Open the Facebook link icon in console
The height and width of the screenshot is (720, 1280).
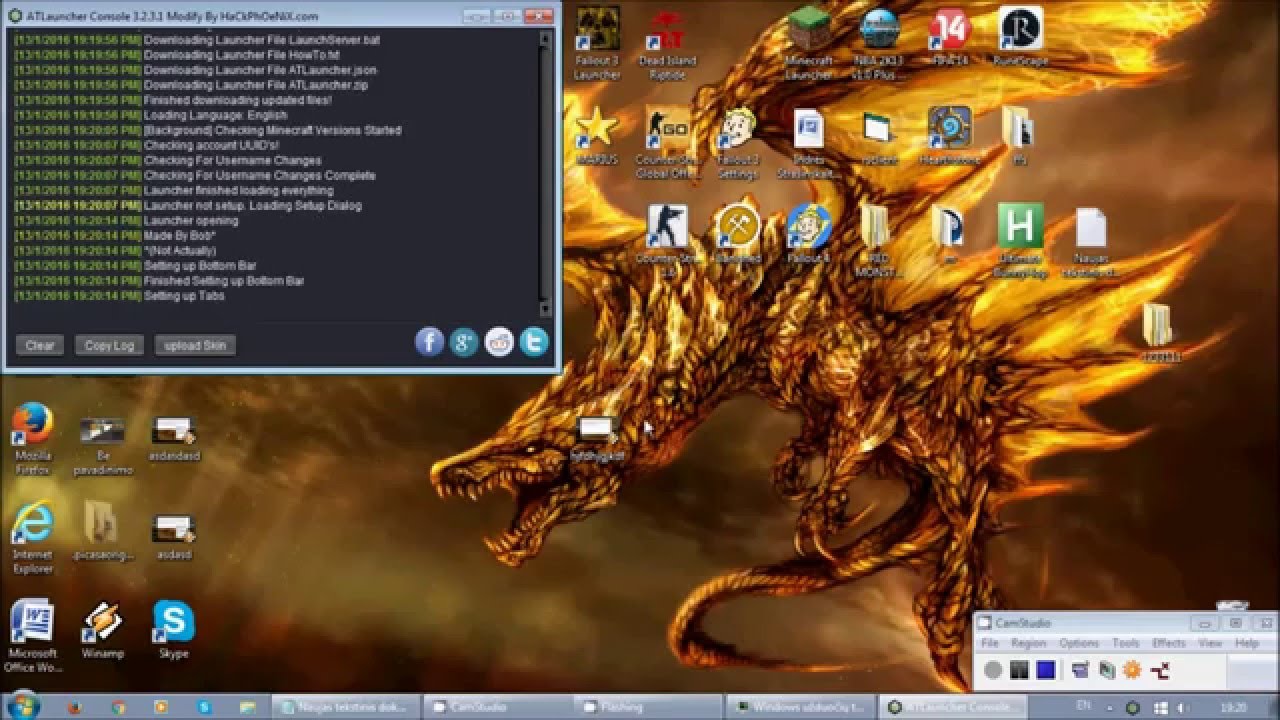pos(429,342)
